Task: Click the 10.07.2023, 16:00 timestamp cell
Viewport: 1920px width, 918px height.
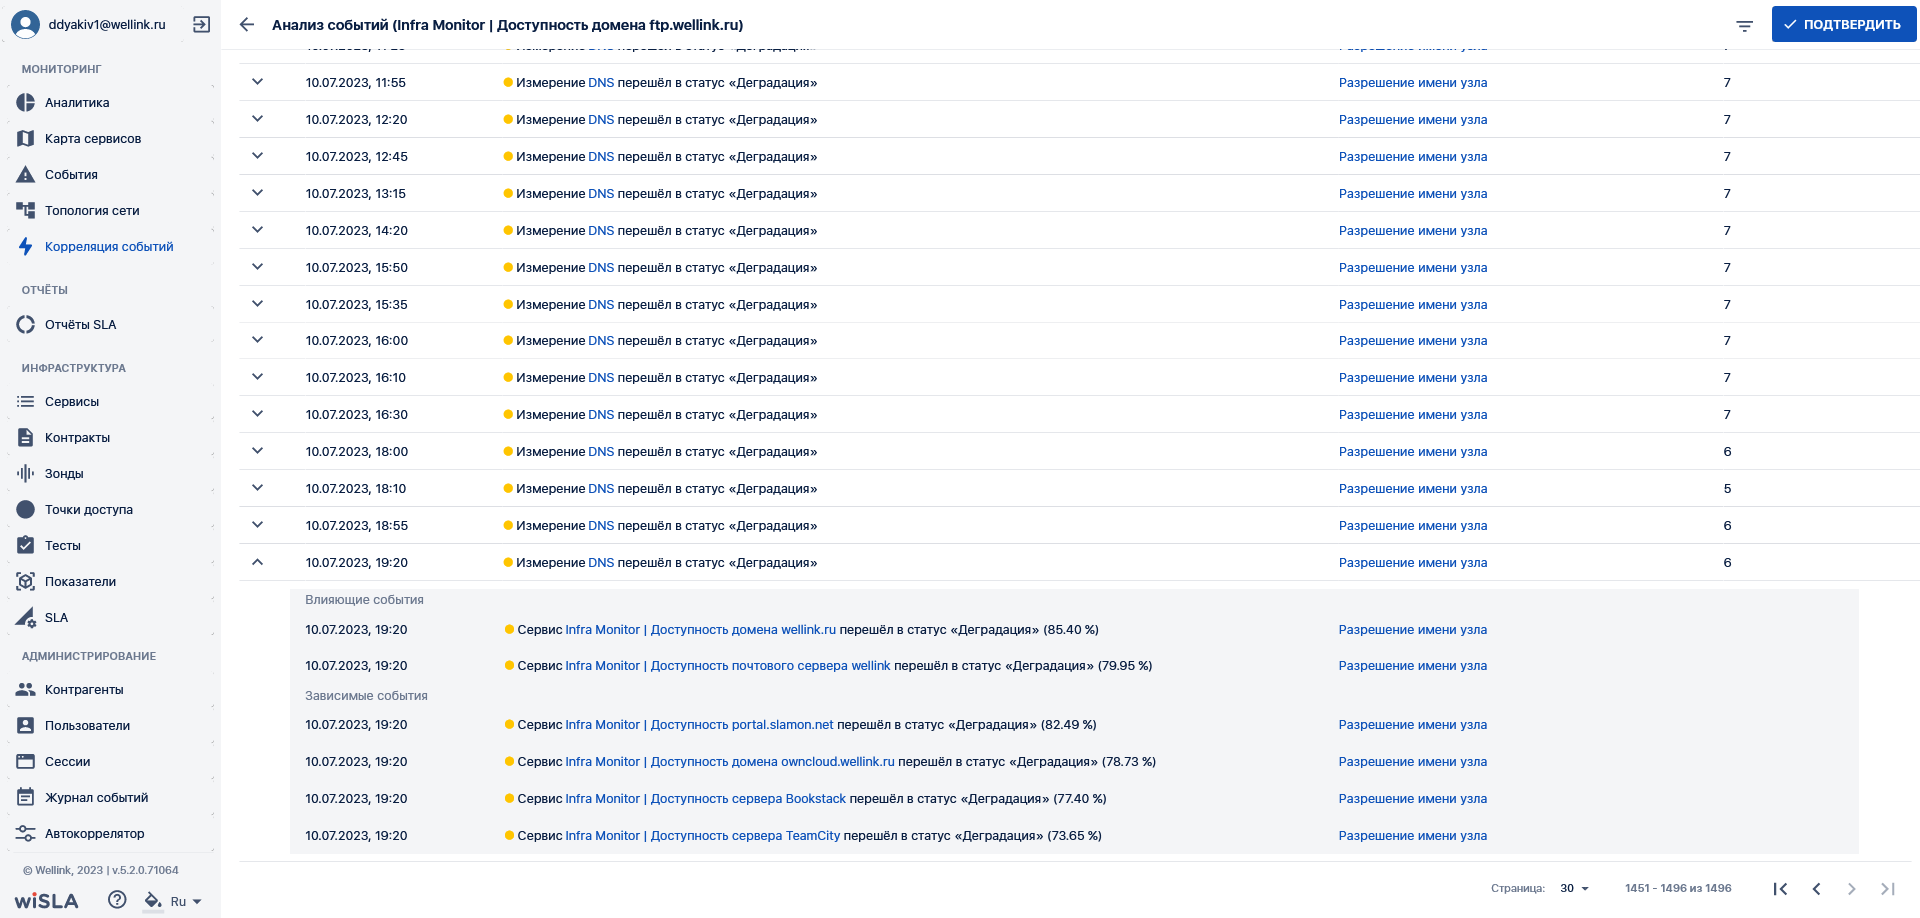Action: (357, 341)
